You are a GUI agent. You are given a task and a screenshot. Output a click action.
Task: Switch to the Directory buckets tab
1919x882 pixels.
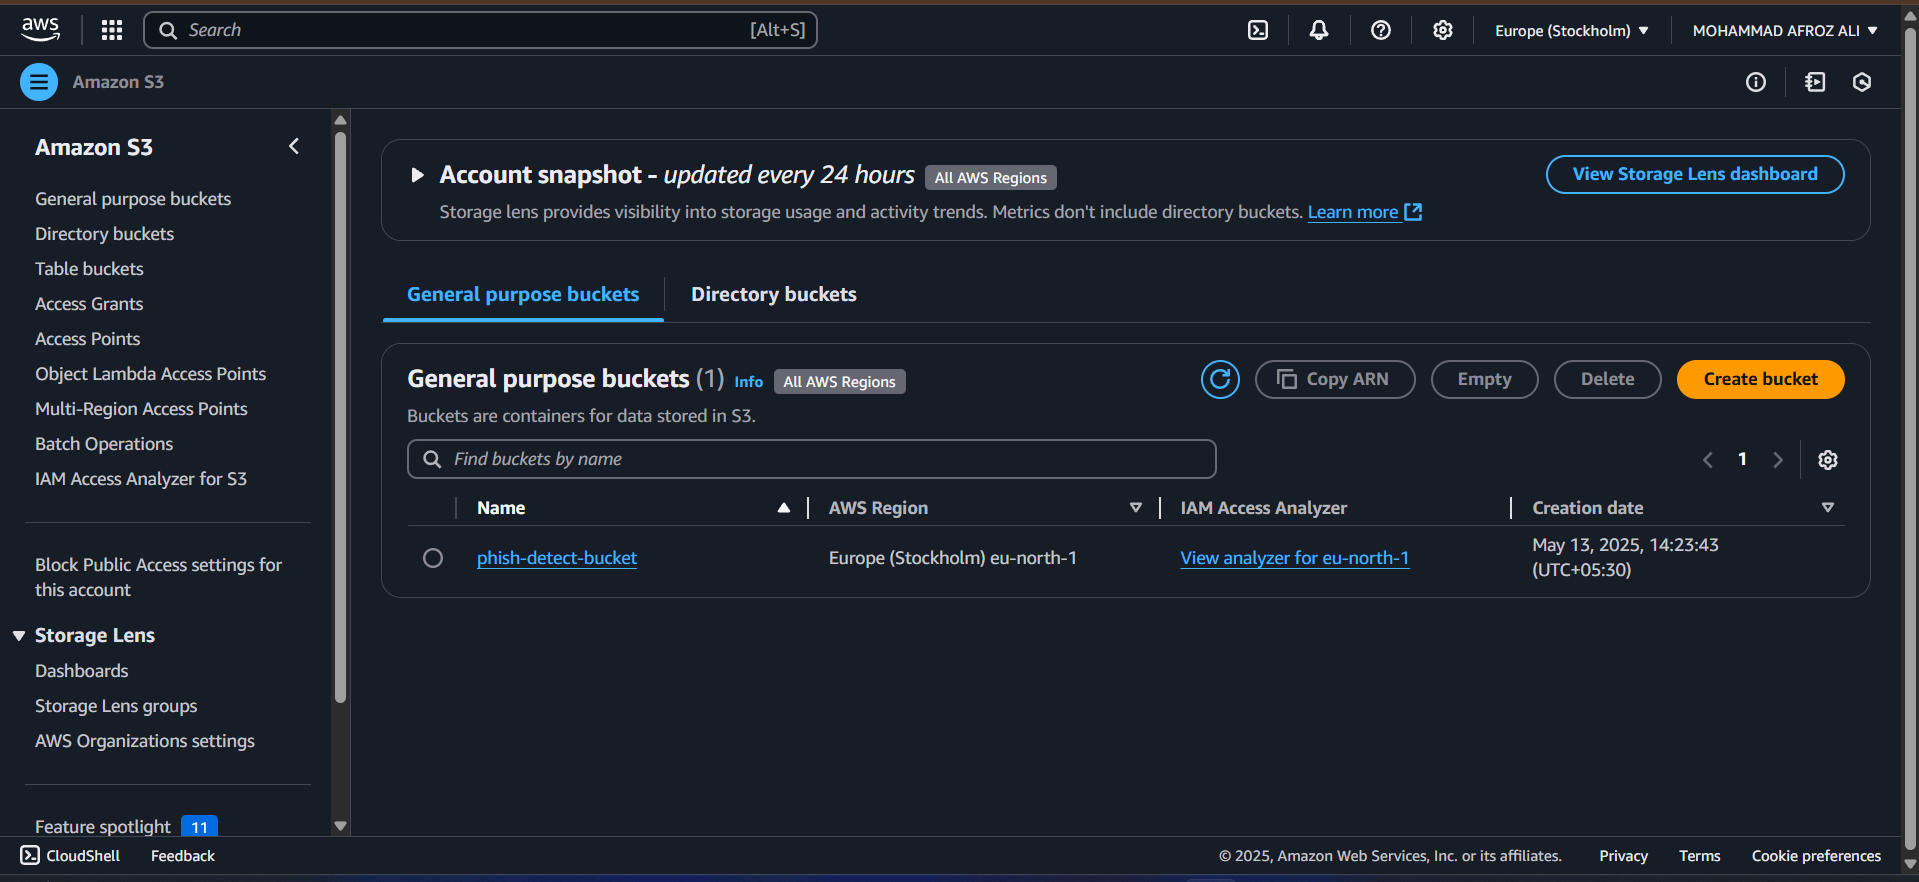(773, 295)
